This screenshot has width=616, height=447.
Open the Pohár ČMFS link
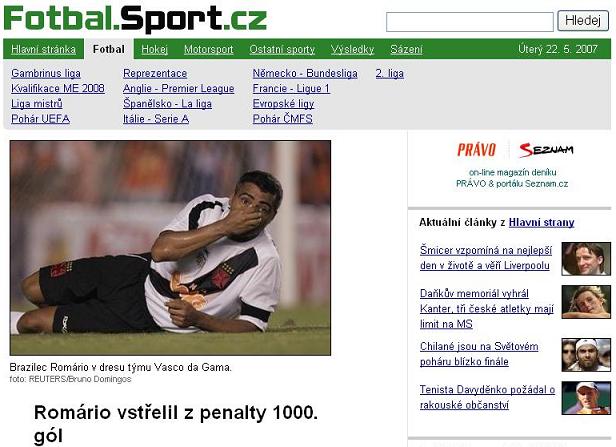click(282, 119)
